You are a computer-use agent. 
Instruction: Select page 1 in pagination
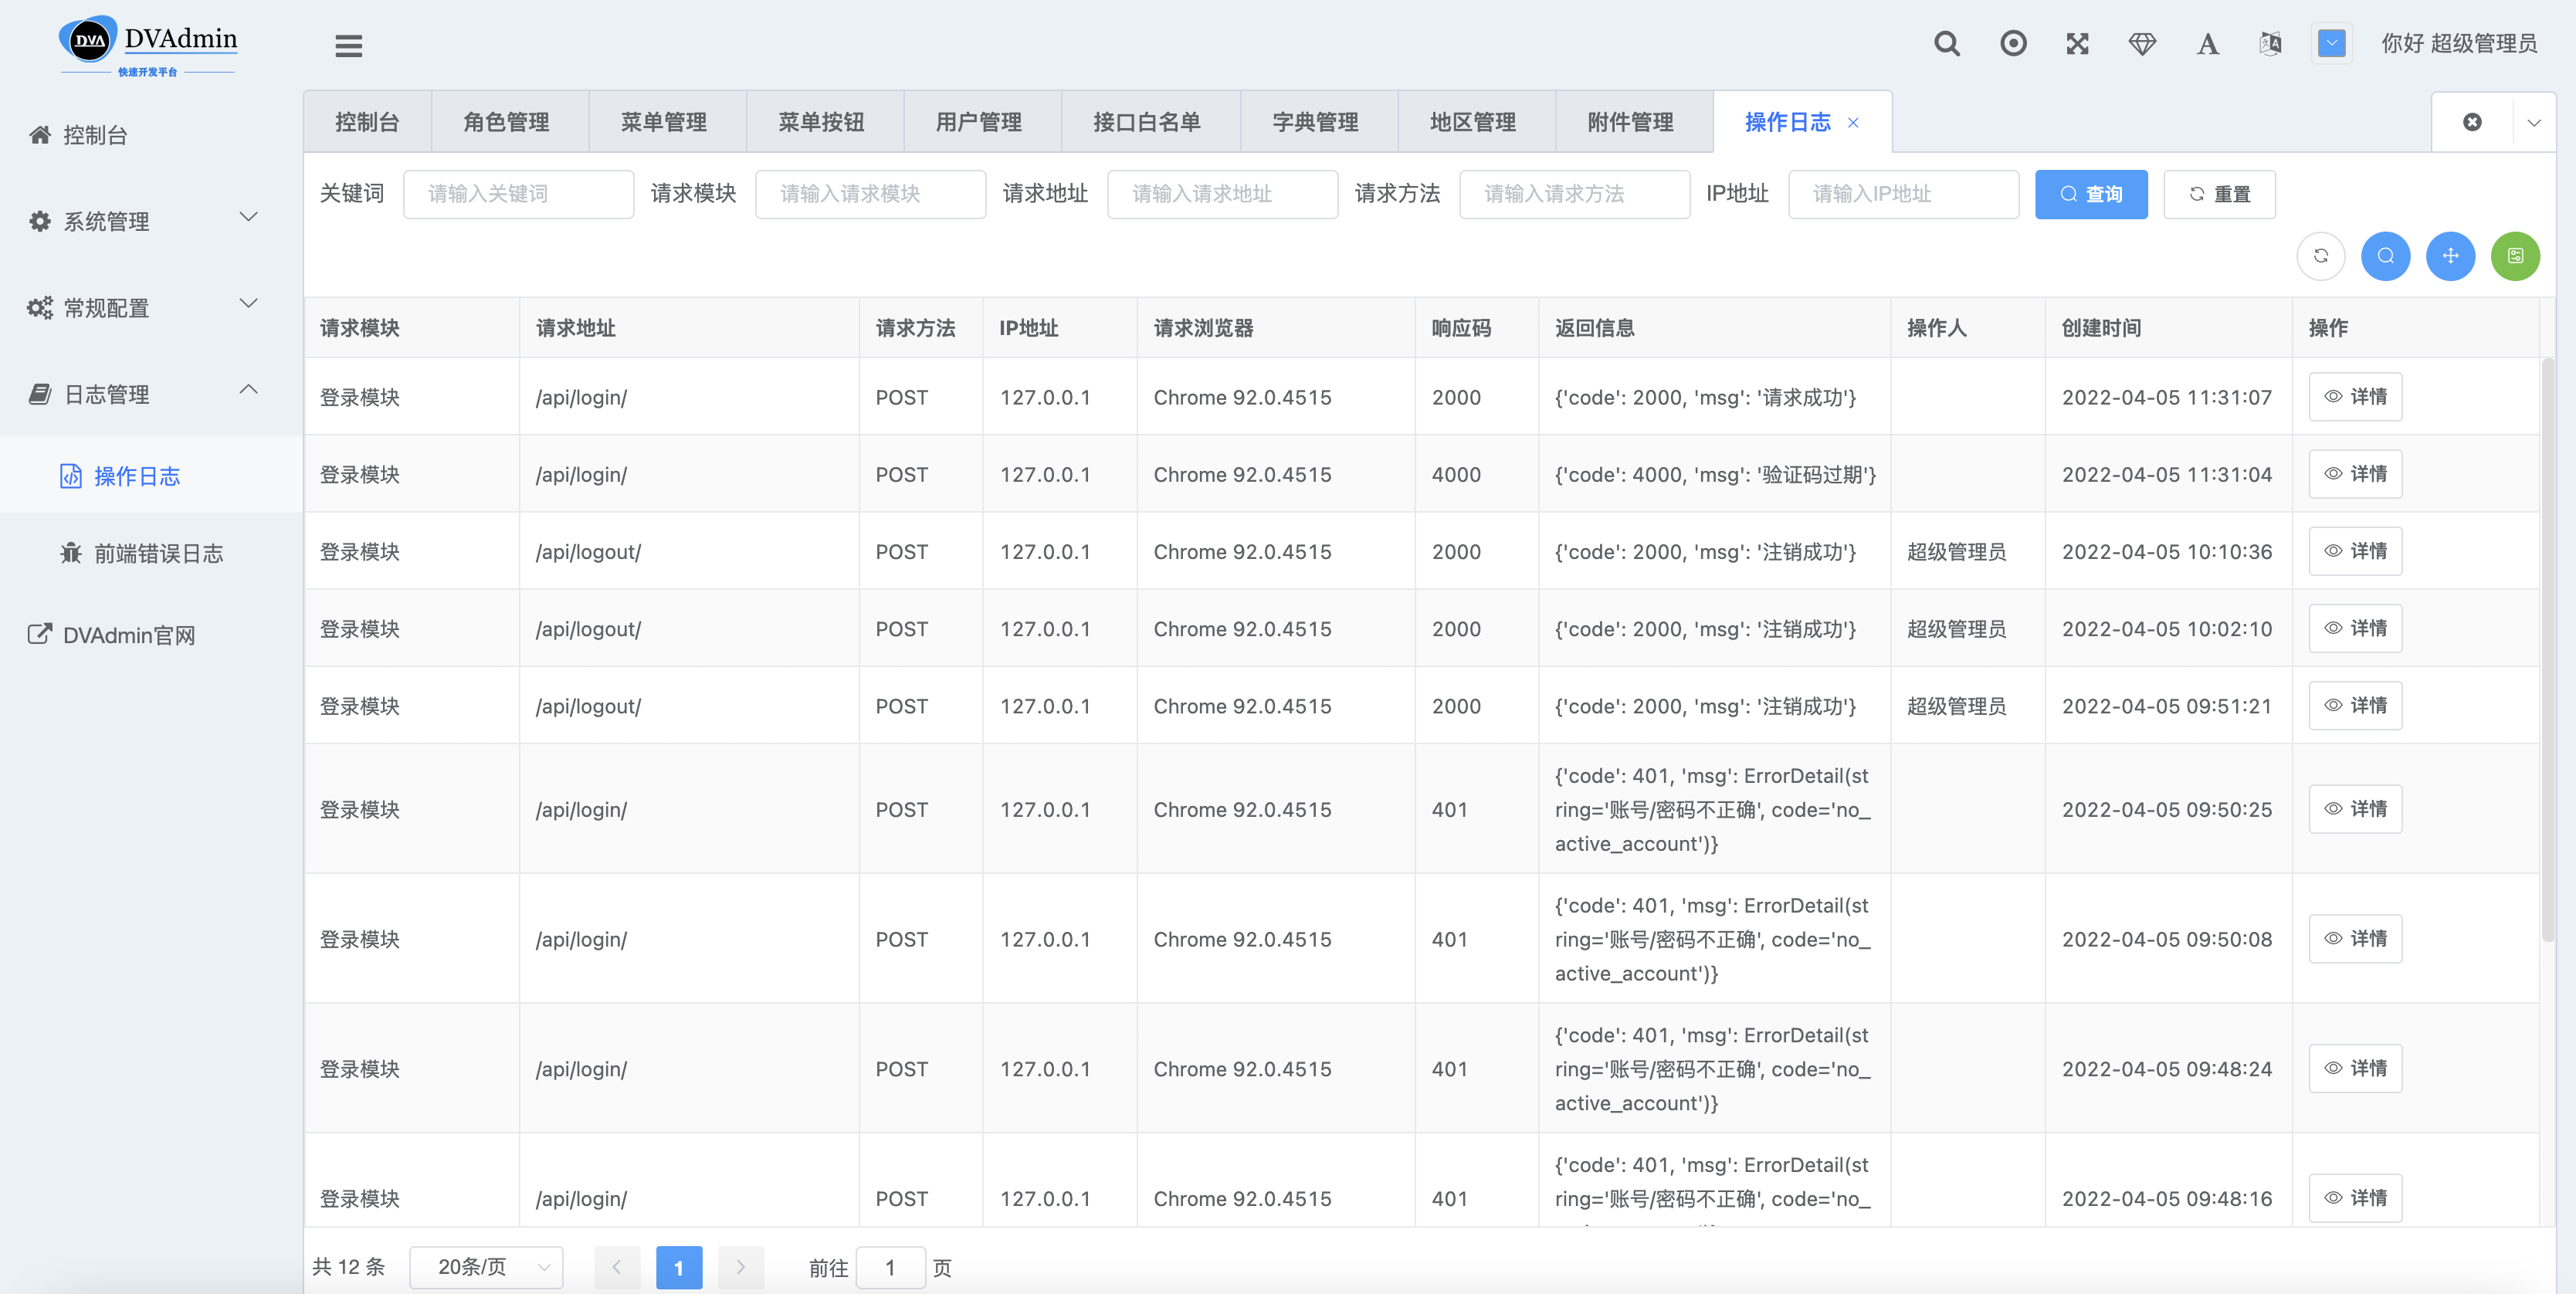click(679, 1267)
